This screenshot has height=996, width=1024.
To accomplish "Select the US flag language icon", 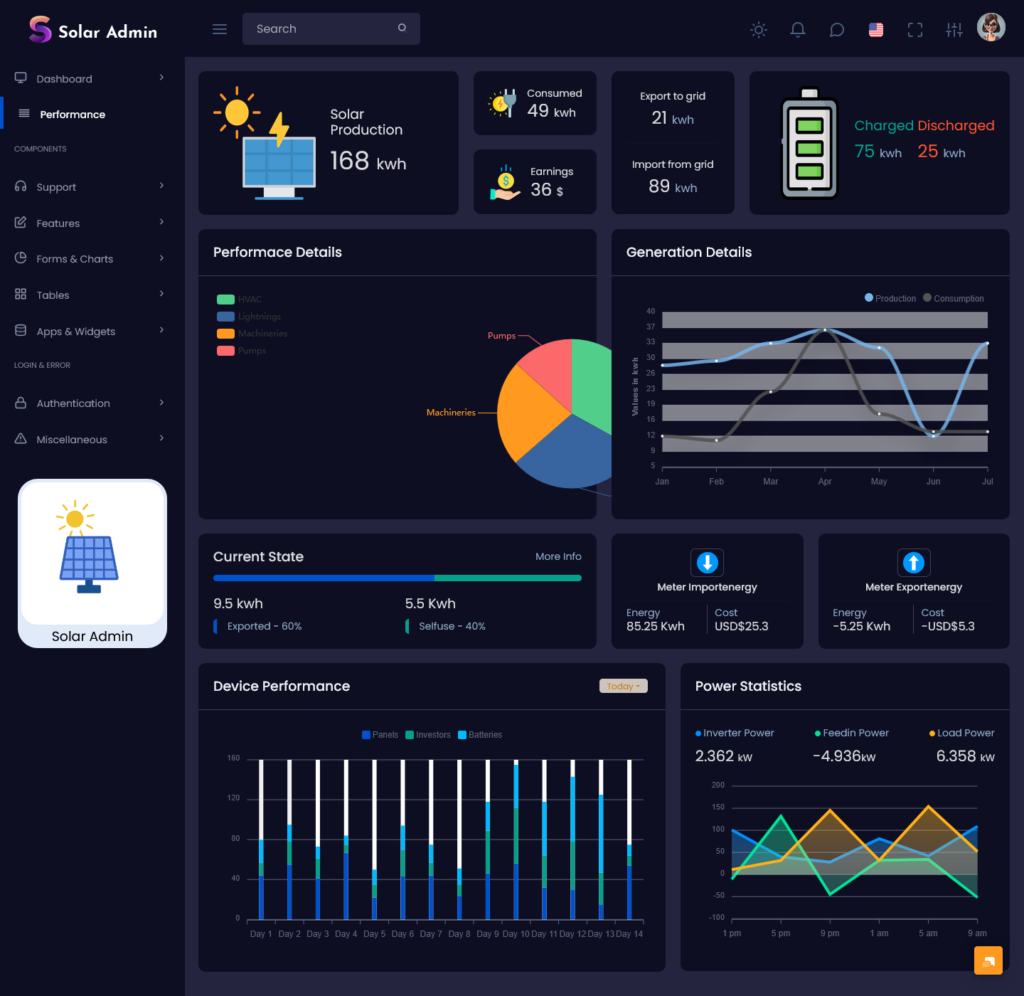I will 876,30.
